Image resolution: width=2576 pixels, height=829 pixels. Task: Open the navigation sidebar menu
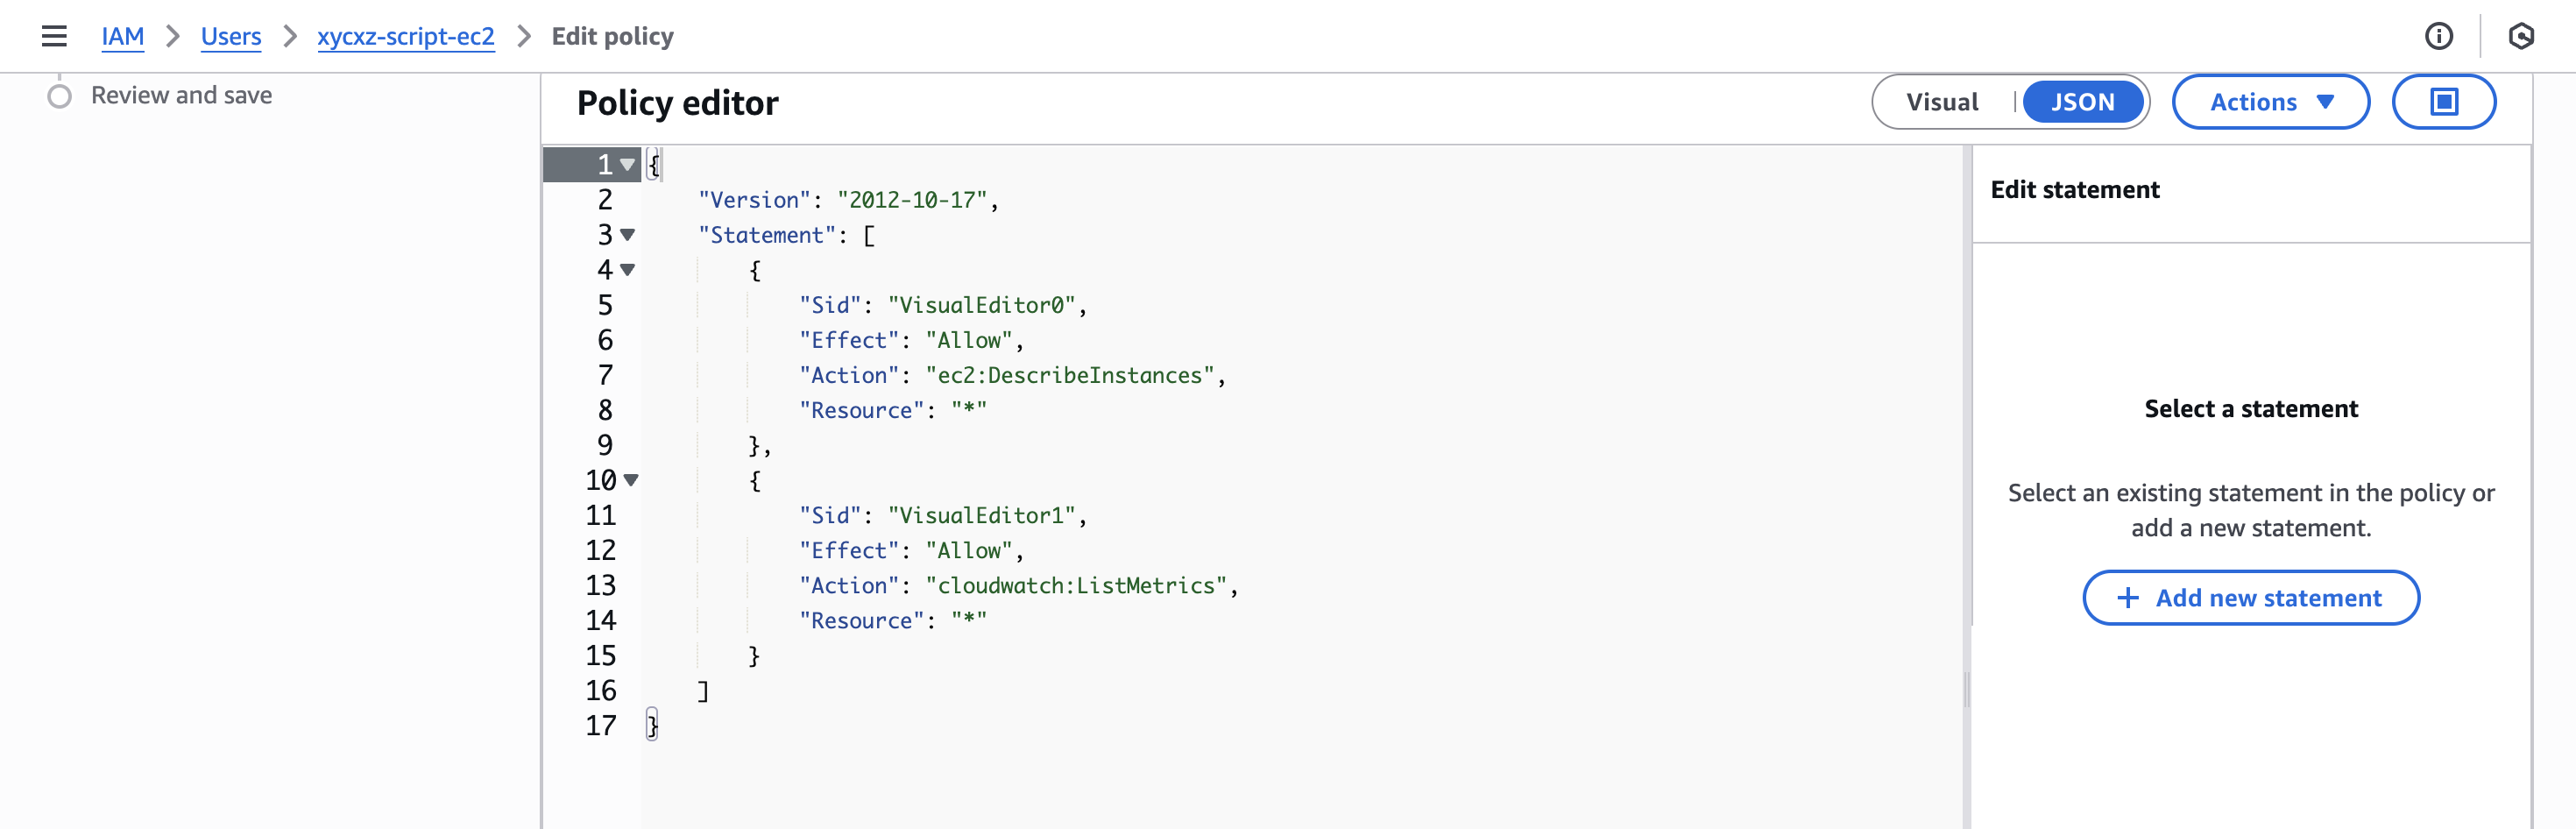(x=53, y=36)
